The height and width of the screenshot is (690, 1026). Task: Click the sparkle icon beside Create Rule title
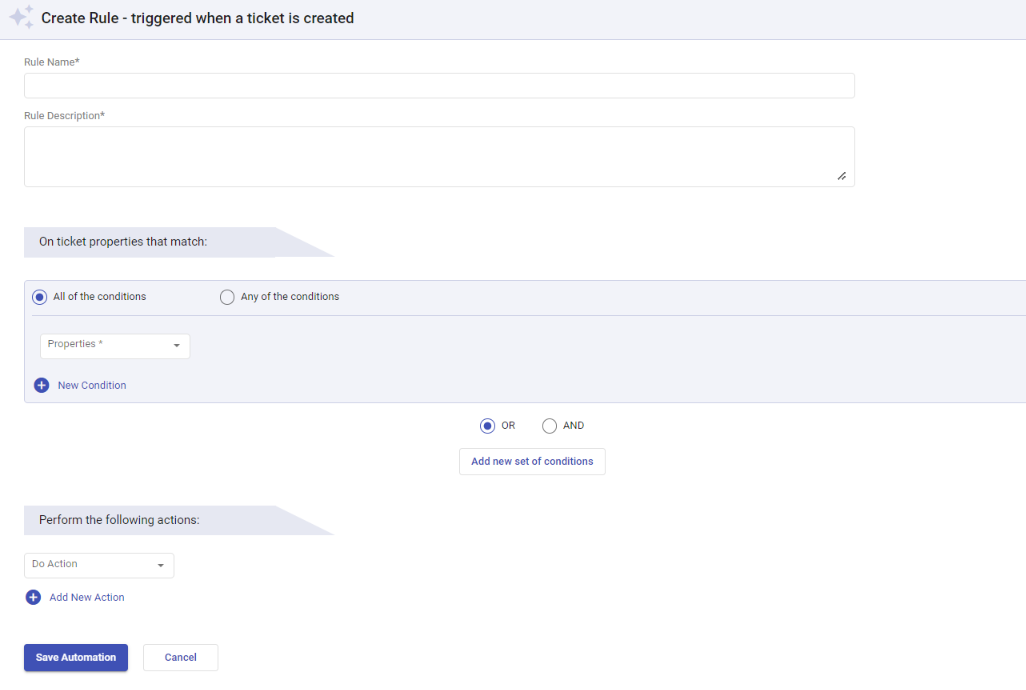tap(21, 17)
